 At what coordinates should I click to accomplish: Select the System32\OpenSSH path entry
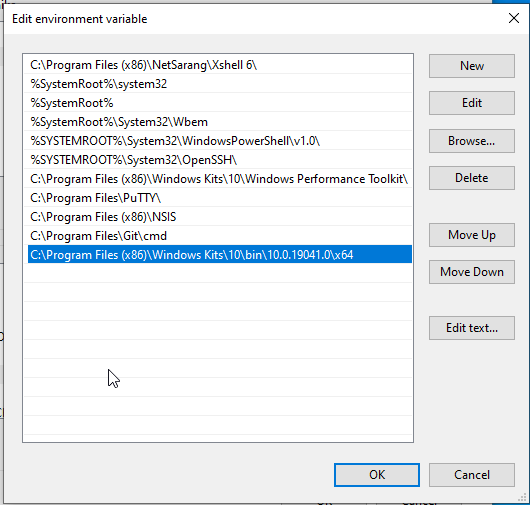[220, 160]
